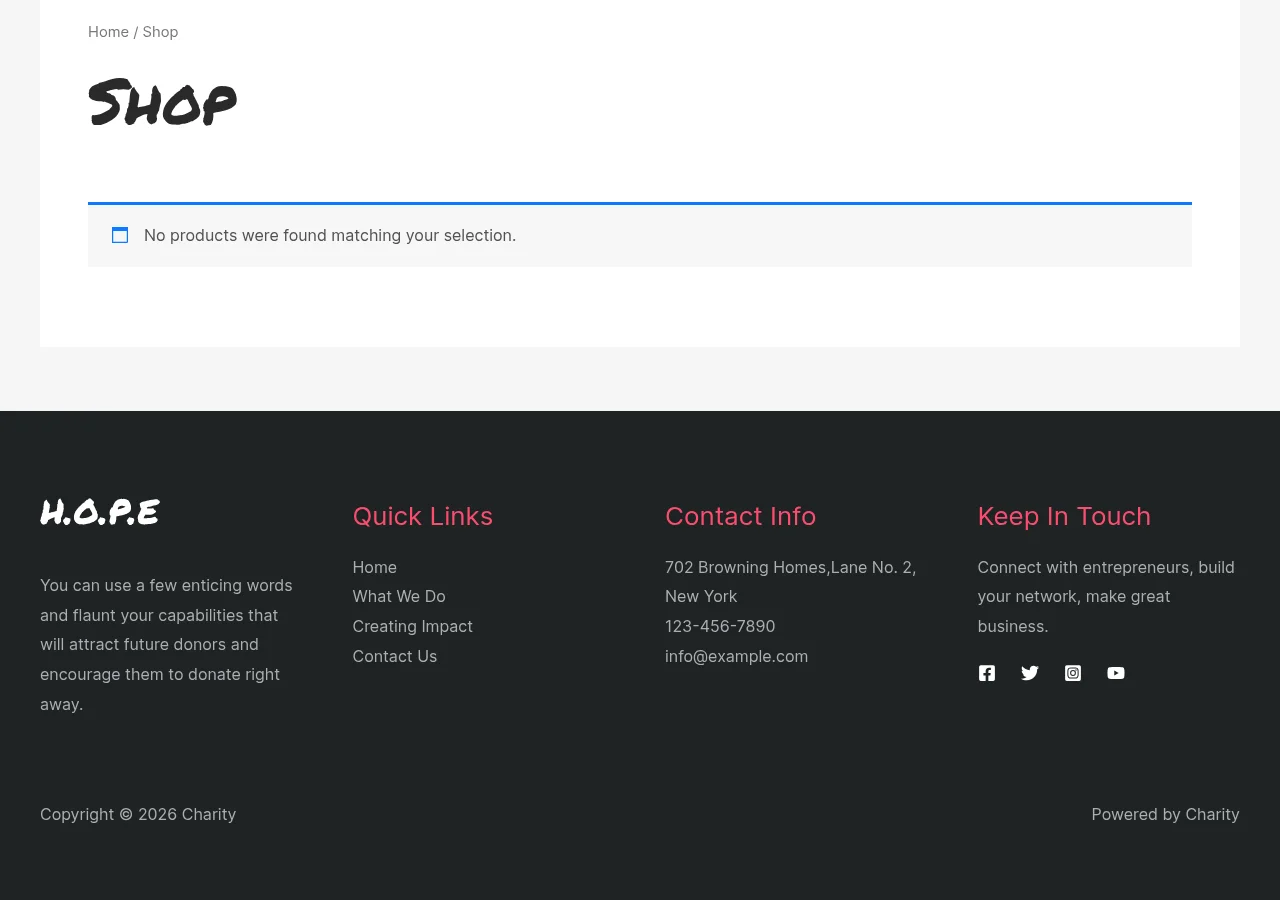Click the Connect with entrepreneurs paragraph
The image size is (1280, 900).
pos(1106,597)
